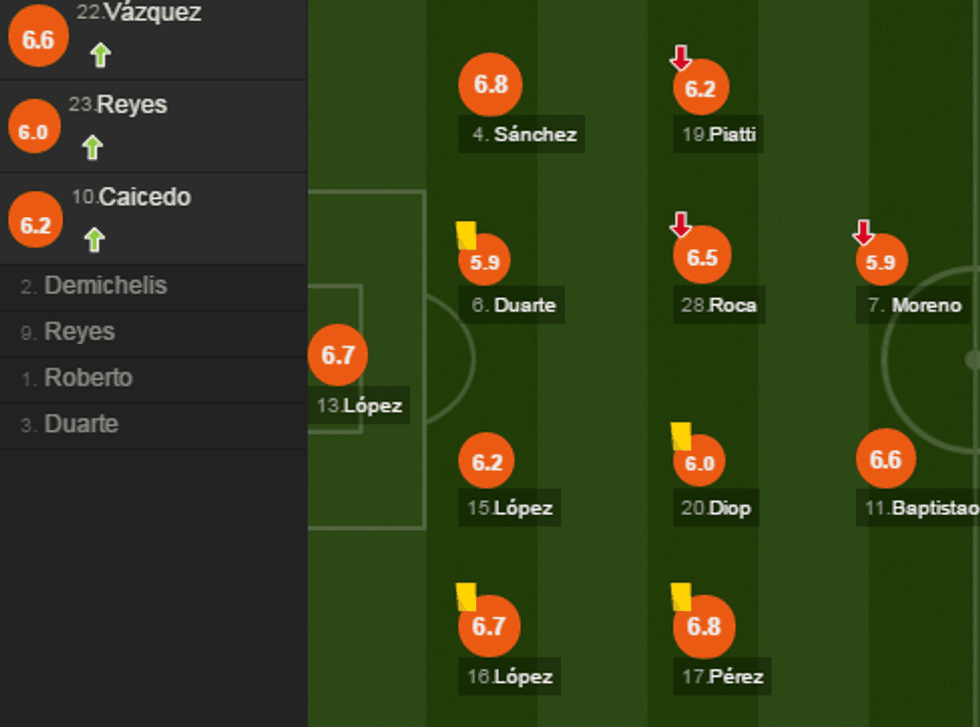Image resolution: width=980 pixels, height=727 pixels.
Task: Click the green substitution arrow under 23. Reyes
Action: coord(93,148)
